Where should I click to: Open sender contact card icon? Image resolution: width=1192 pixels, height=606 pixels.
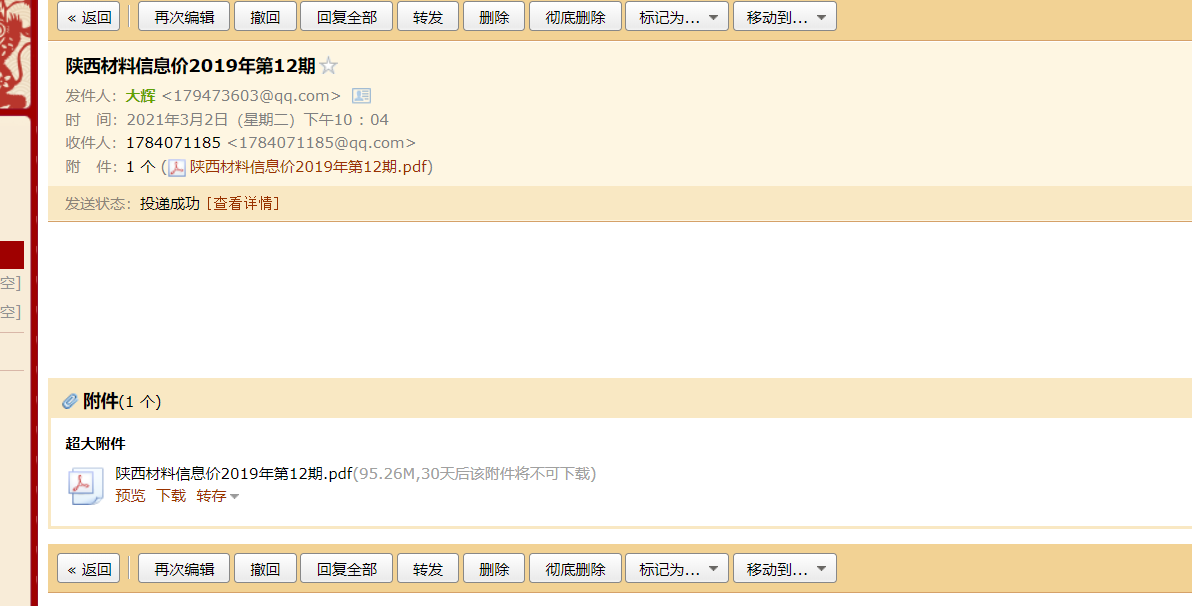(x=361, y=96)
